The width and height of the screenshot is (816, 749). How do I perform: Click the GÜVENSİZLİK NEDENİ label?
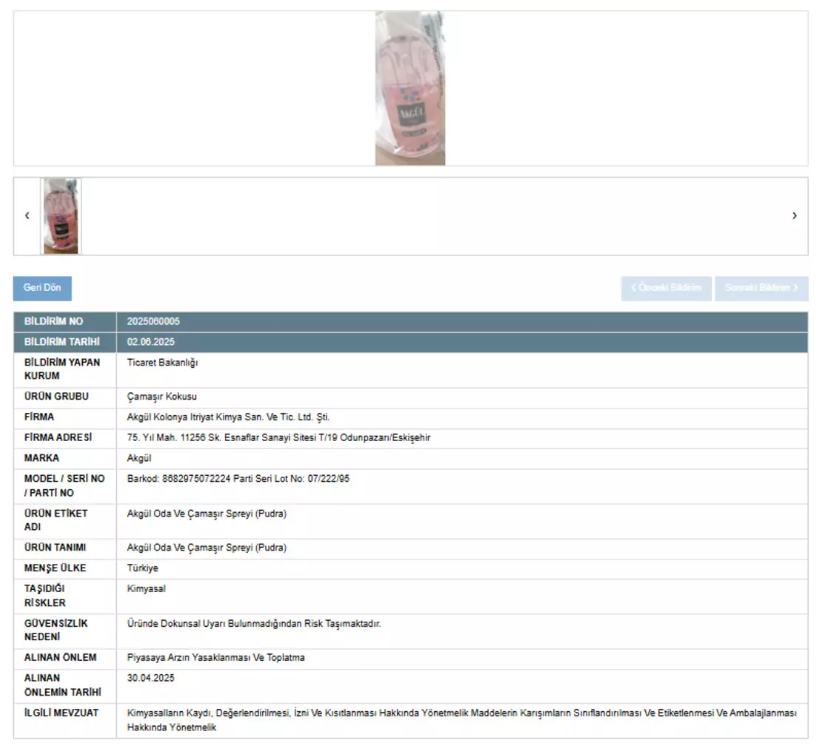[56, 630]
